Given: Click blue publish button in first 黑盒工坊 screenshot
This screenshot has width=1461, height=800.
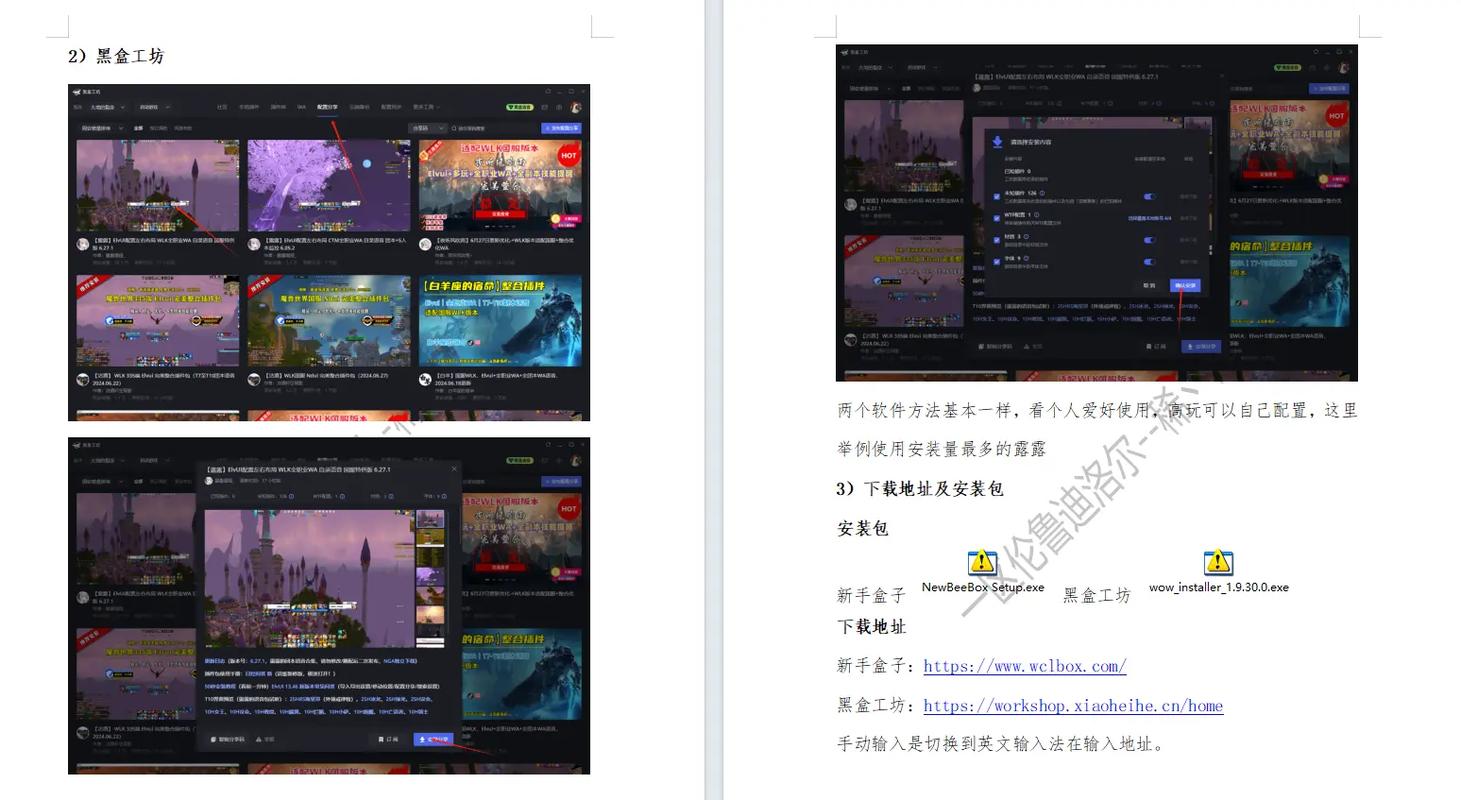Looking at the screenshot, I should pos(561,128).
